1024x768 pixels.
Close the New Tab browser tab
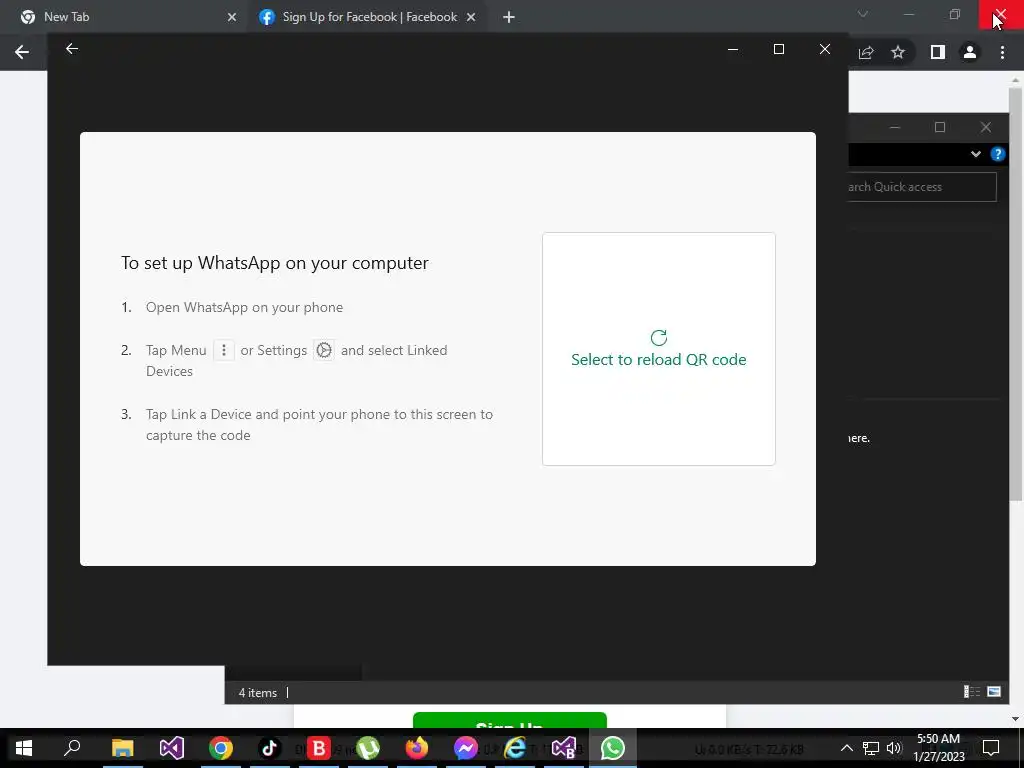[x=232, y=17]
